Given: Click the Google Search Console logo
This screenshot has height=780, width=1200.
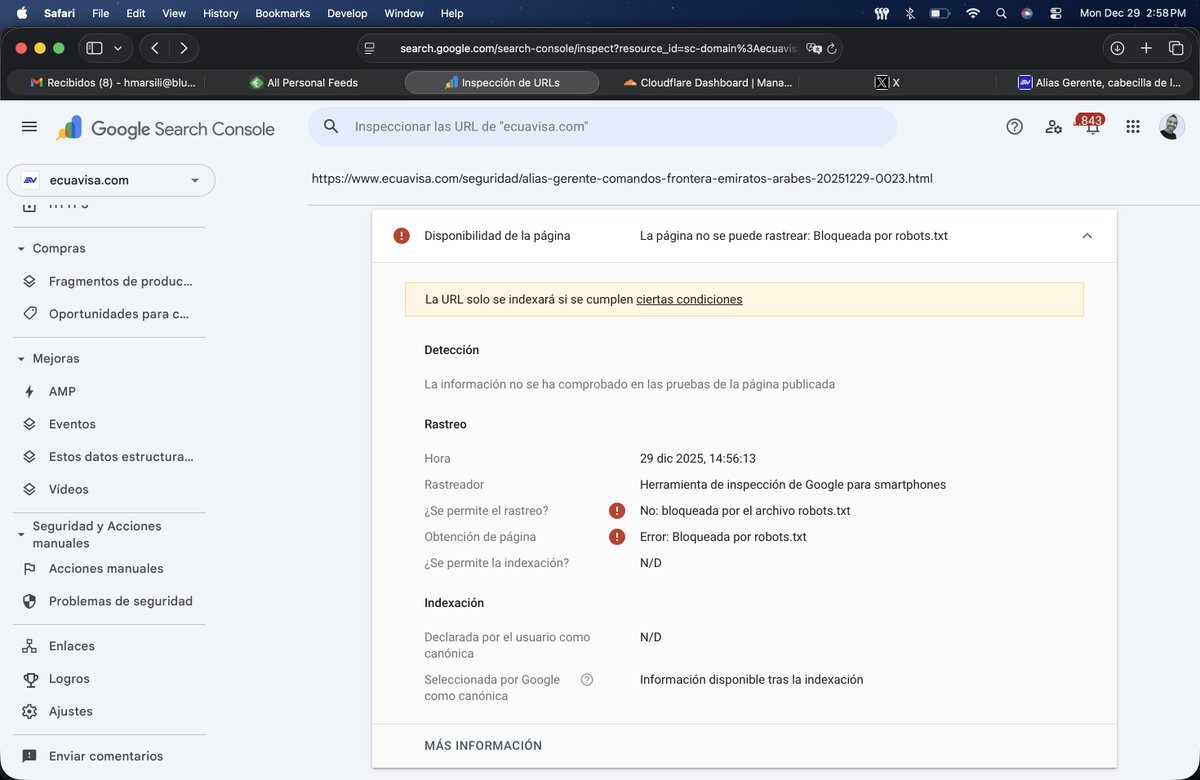Looking at the screenshot, I should point(165,128).
